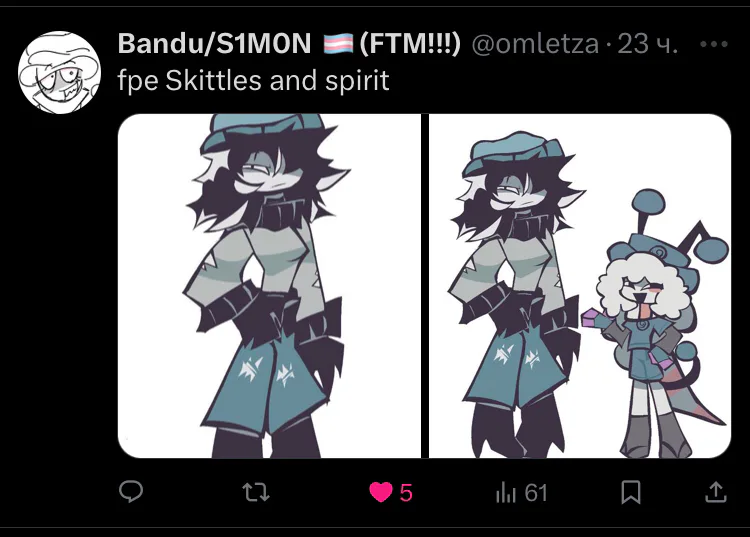Open the @omletza handle link

pyautogui.click(x=535, y=44)
